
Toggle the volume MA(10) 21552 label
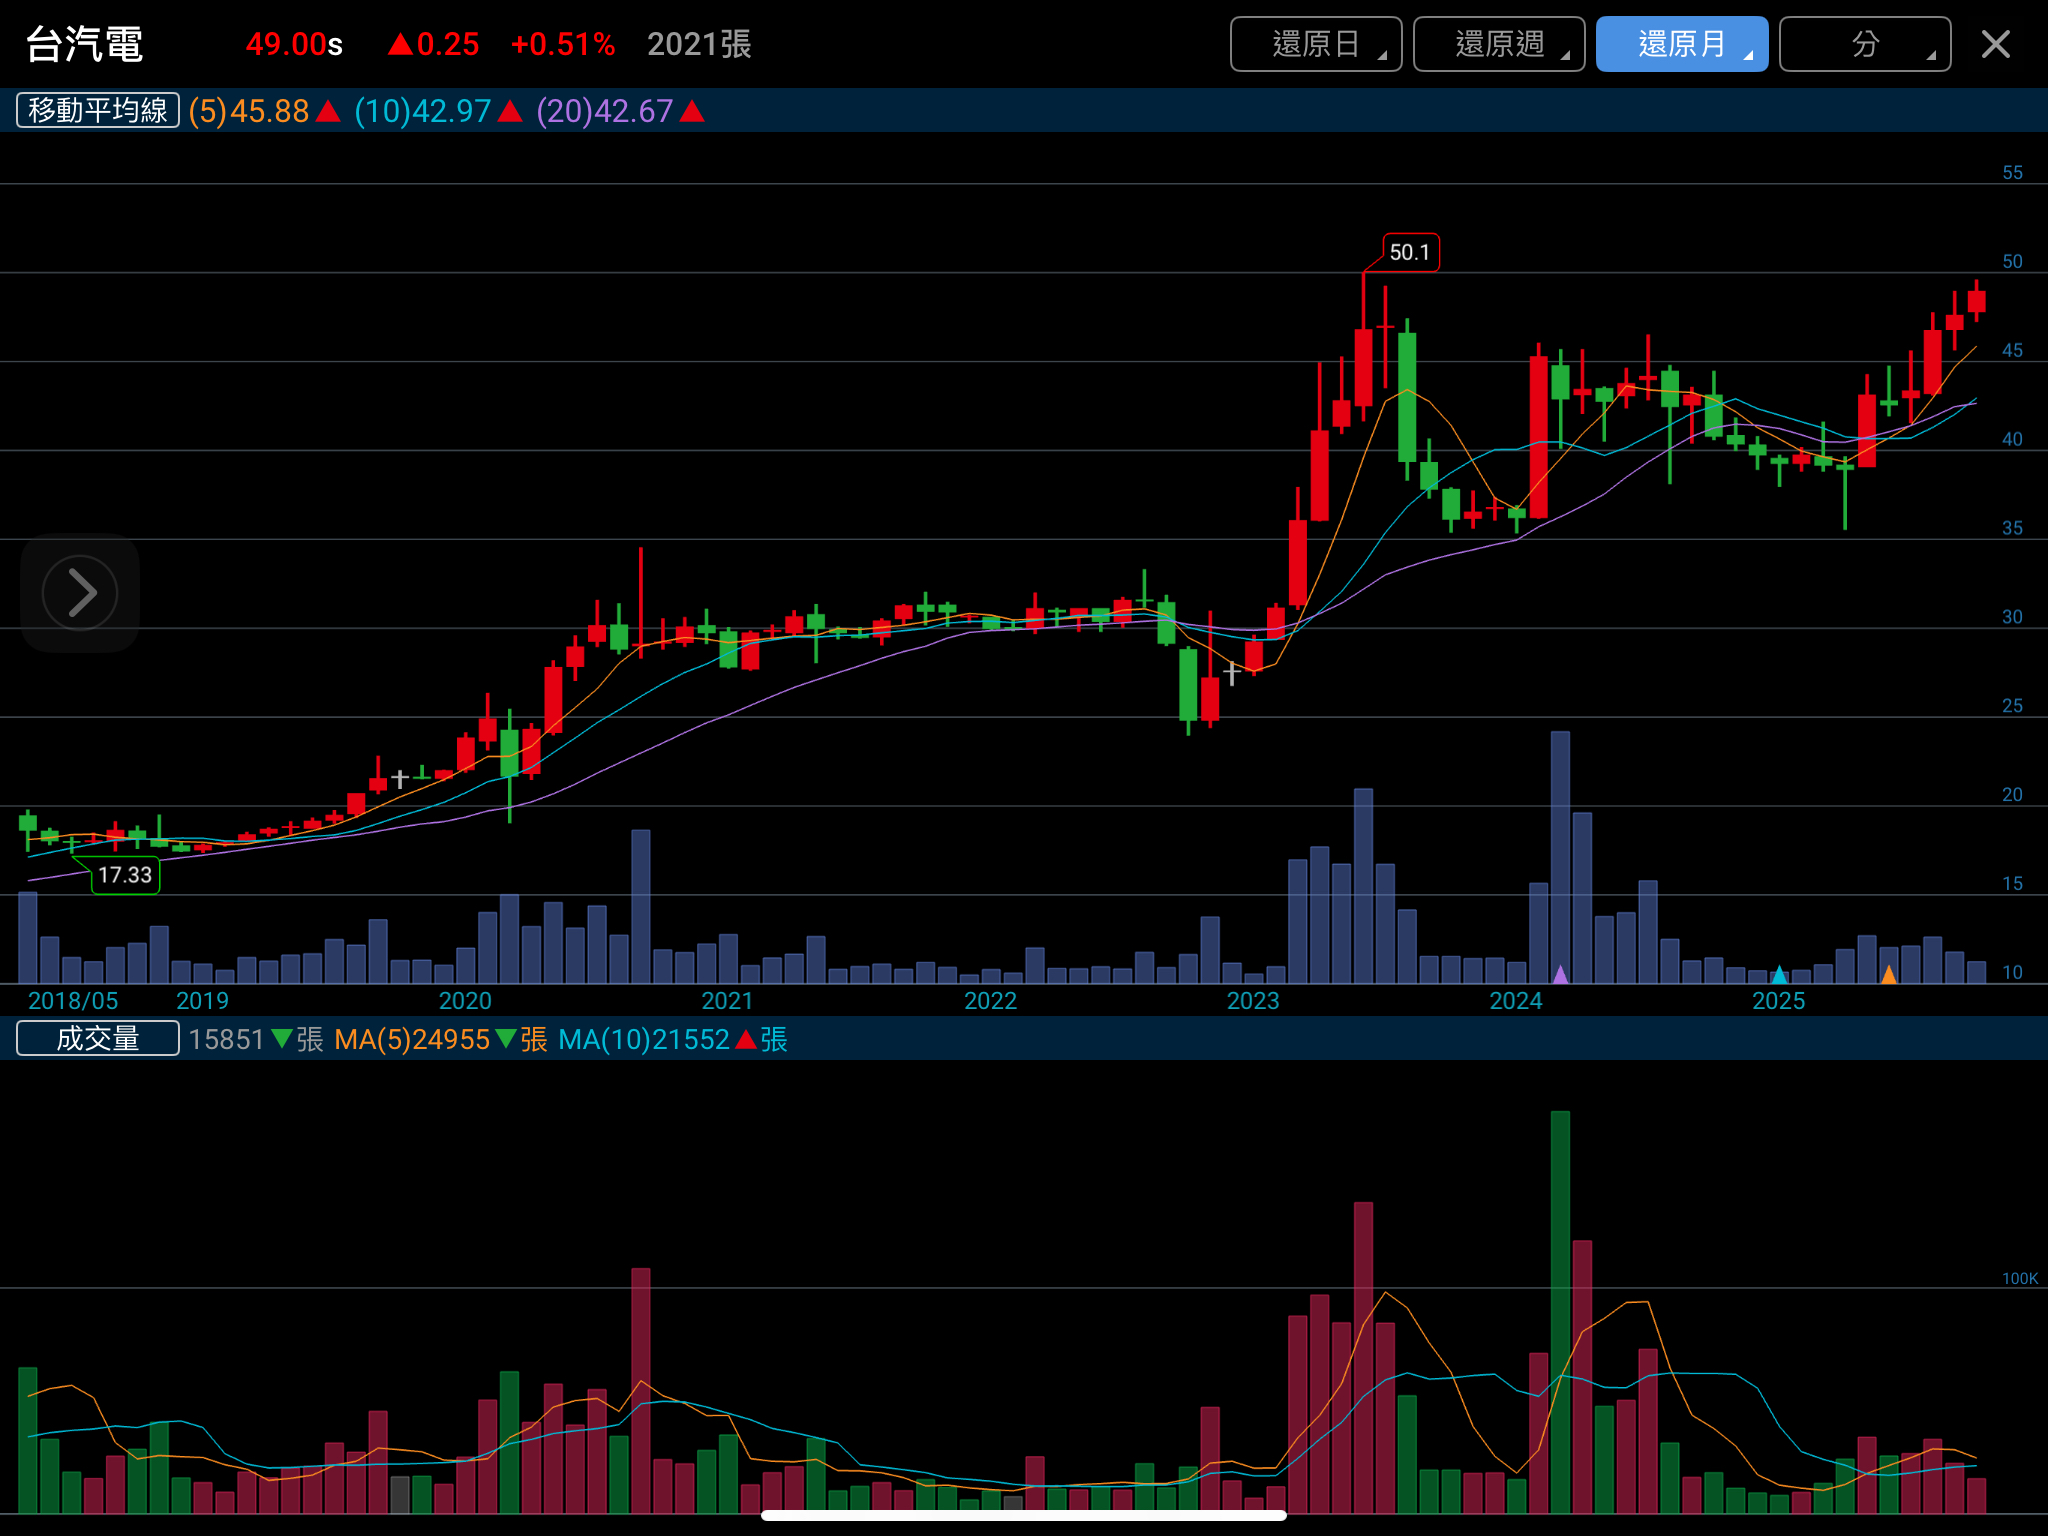pos(644,1039)
